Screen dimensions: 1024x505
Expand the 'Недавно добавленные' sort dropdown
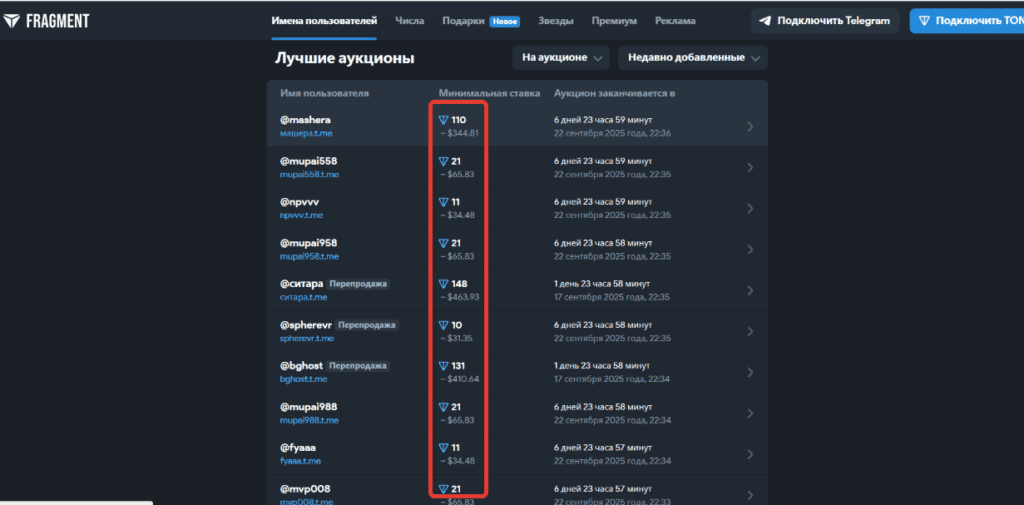tap(692, 58)
